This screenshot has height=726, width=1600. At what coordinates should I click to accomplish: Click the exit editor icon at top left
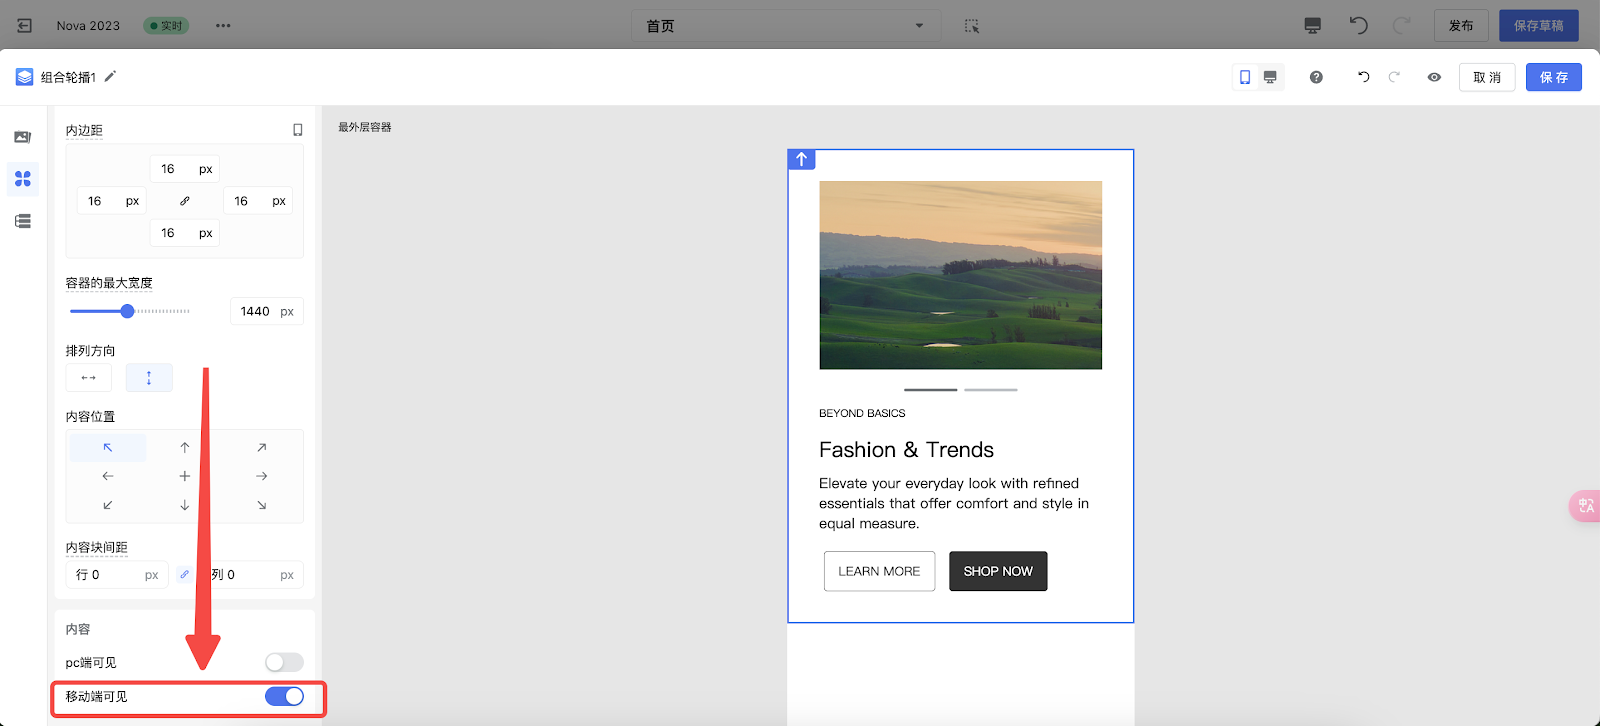pos(25,26)
